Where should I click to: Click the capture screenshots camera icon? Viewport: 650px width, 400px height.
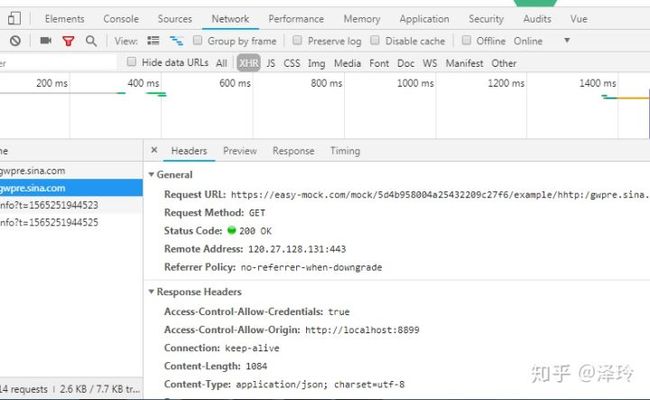tap(46, 41)
